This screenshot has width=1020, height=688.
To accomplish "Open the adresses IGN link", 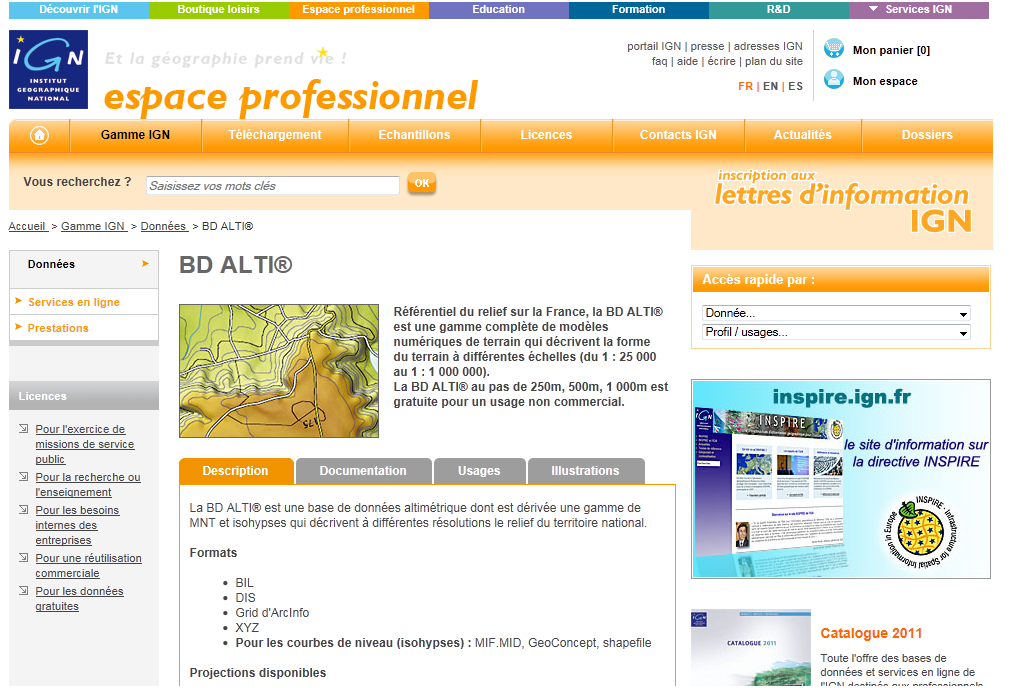I will [x=768, y=46].
